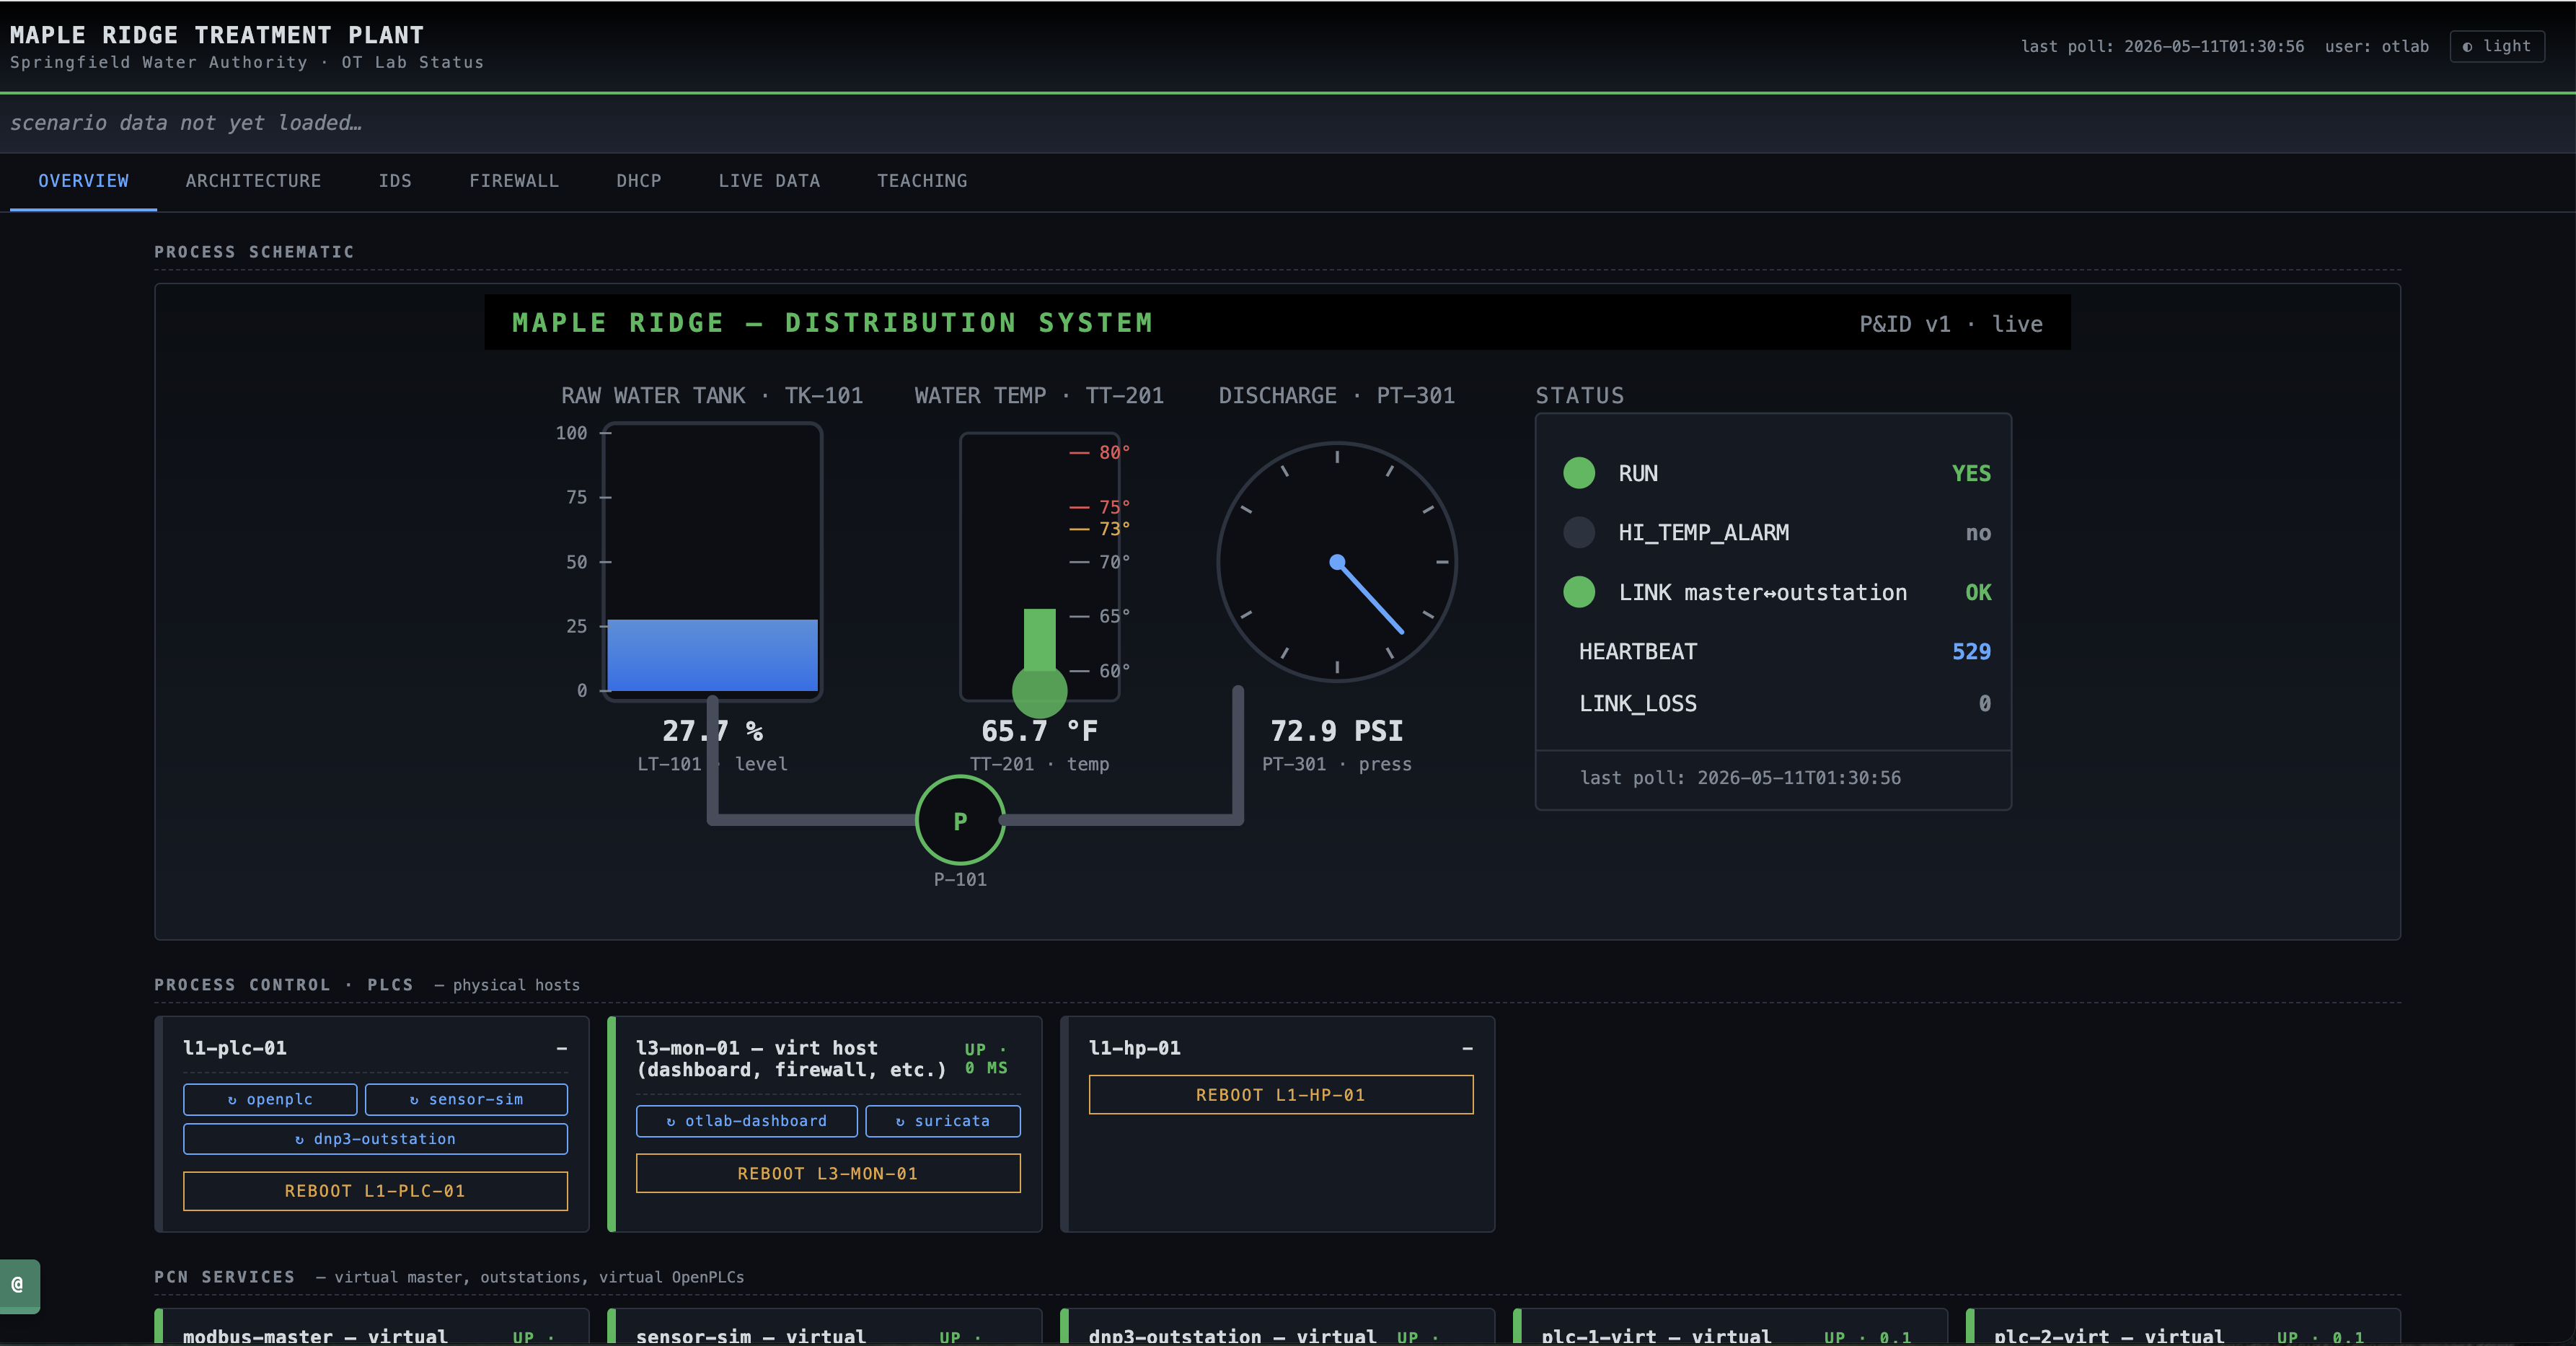Click the 73° amber threshold marker
Image resolution: width=2576 pixels, height=1346 pixels.
pyautogui.click(x=1100, y=529)
